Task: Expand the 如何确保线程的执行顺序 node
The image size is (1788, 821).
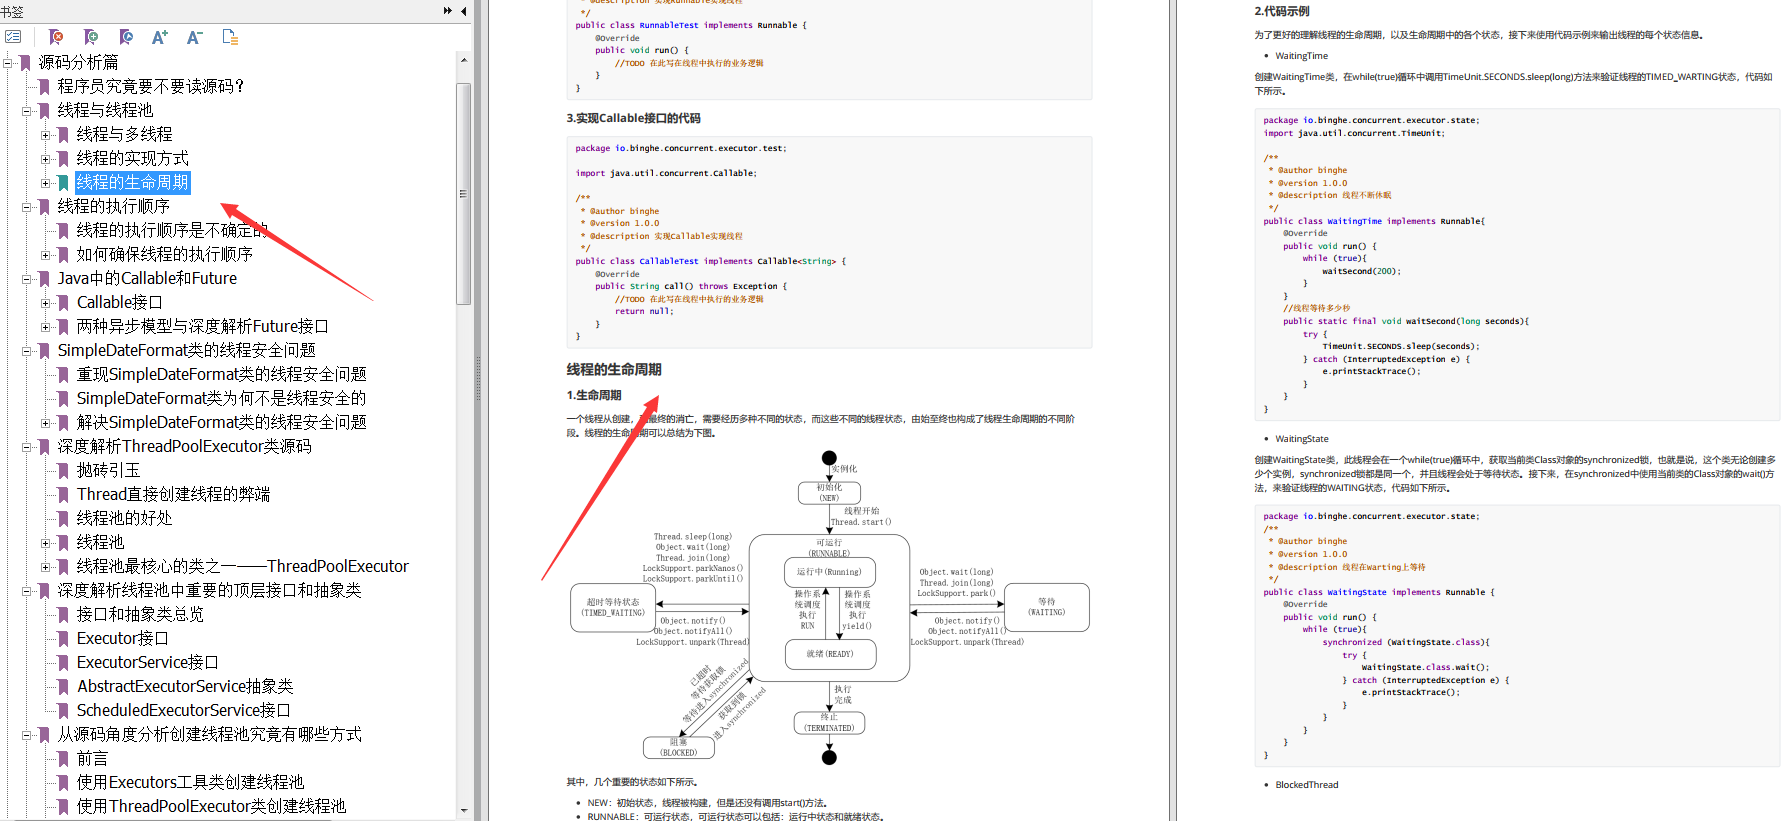Action: click(46, 254)
